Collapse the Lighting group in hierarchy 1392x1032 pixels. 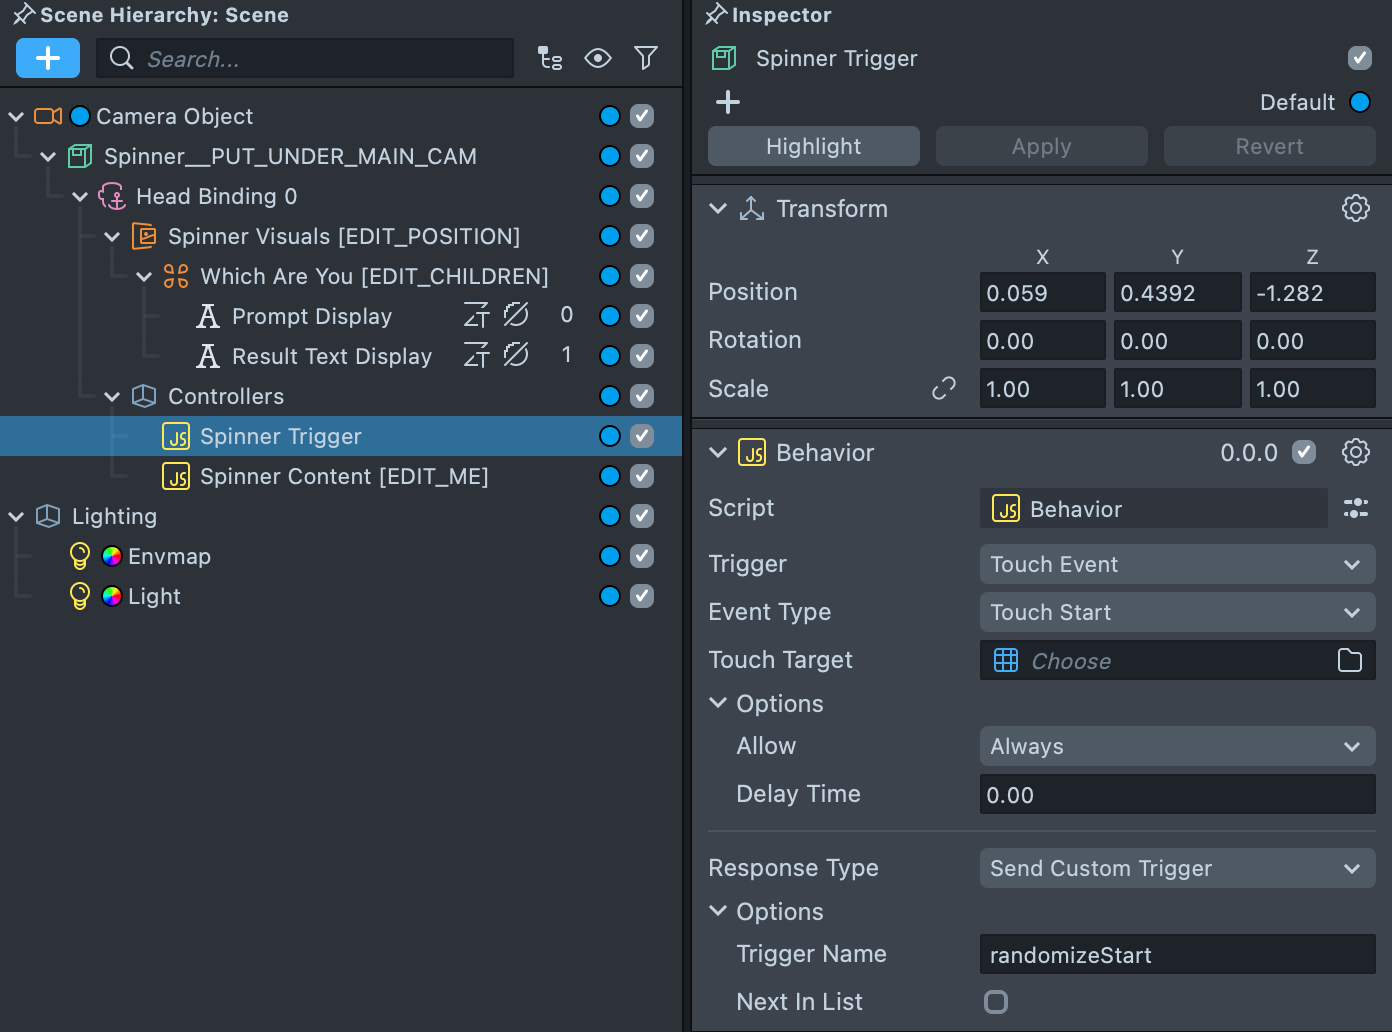tap(16, 517)
